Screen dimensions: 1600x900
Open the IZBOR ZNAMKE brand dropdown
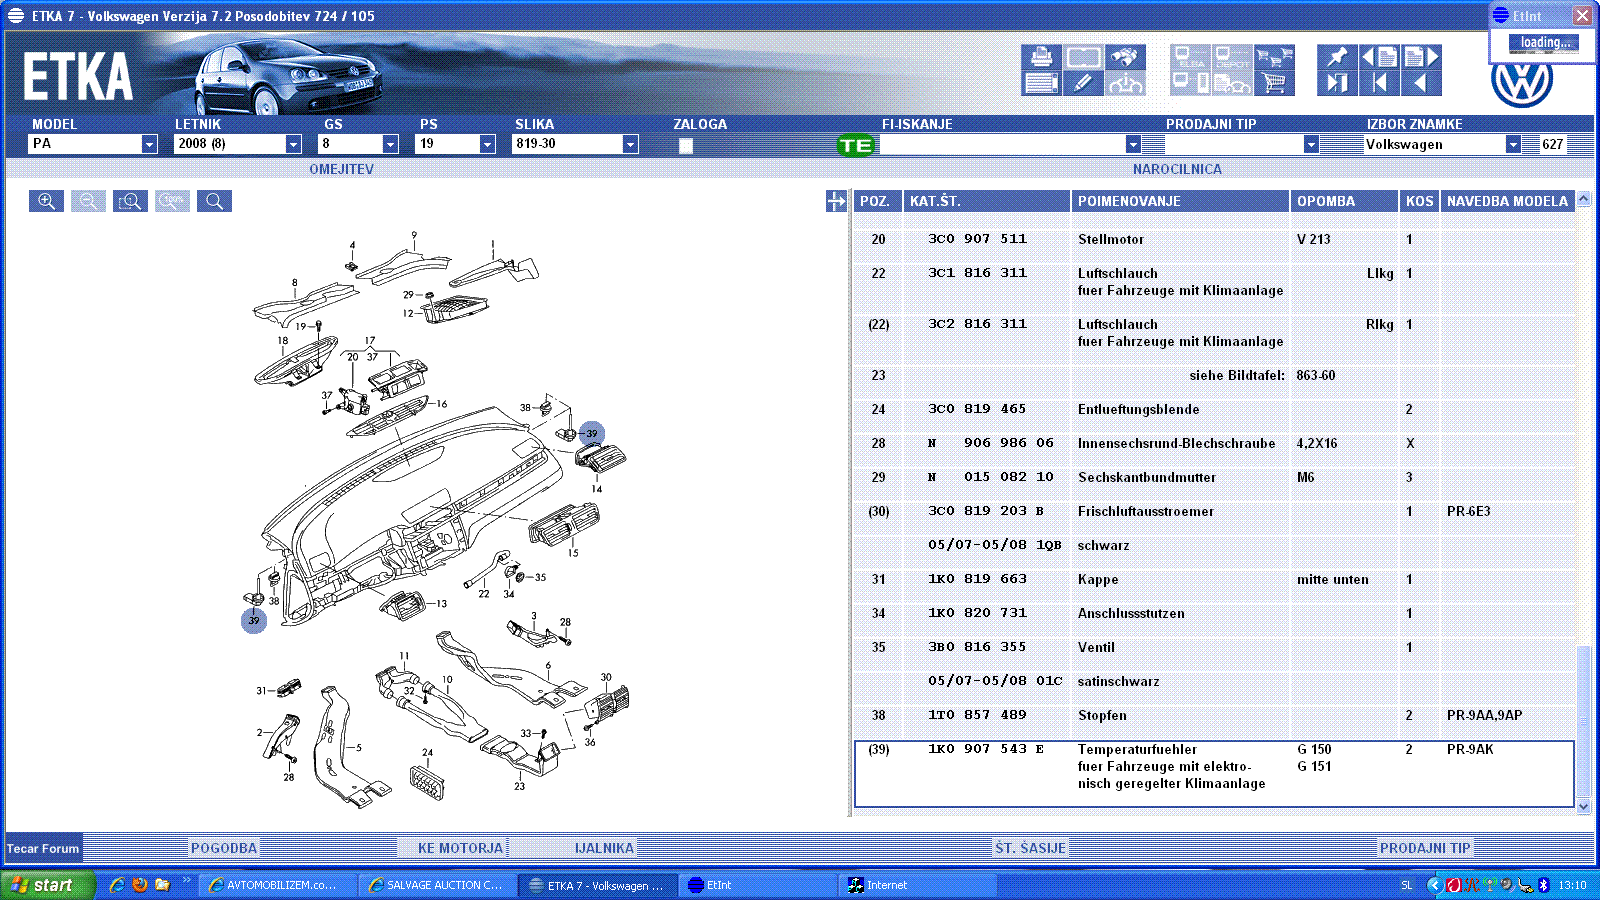point(1513,144)
